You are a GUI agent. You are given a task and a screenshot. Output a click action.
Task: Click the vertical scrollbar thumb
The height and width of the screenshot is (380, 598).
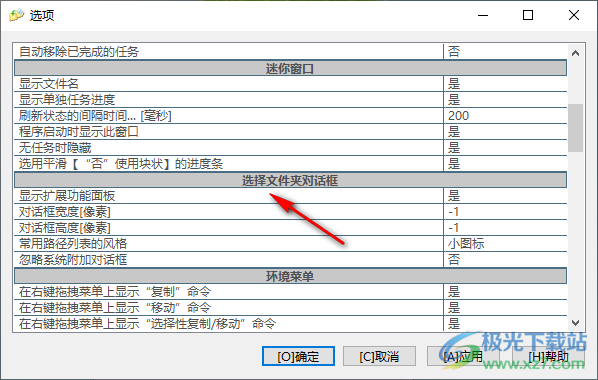coord(575,128)
